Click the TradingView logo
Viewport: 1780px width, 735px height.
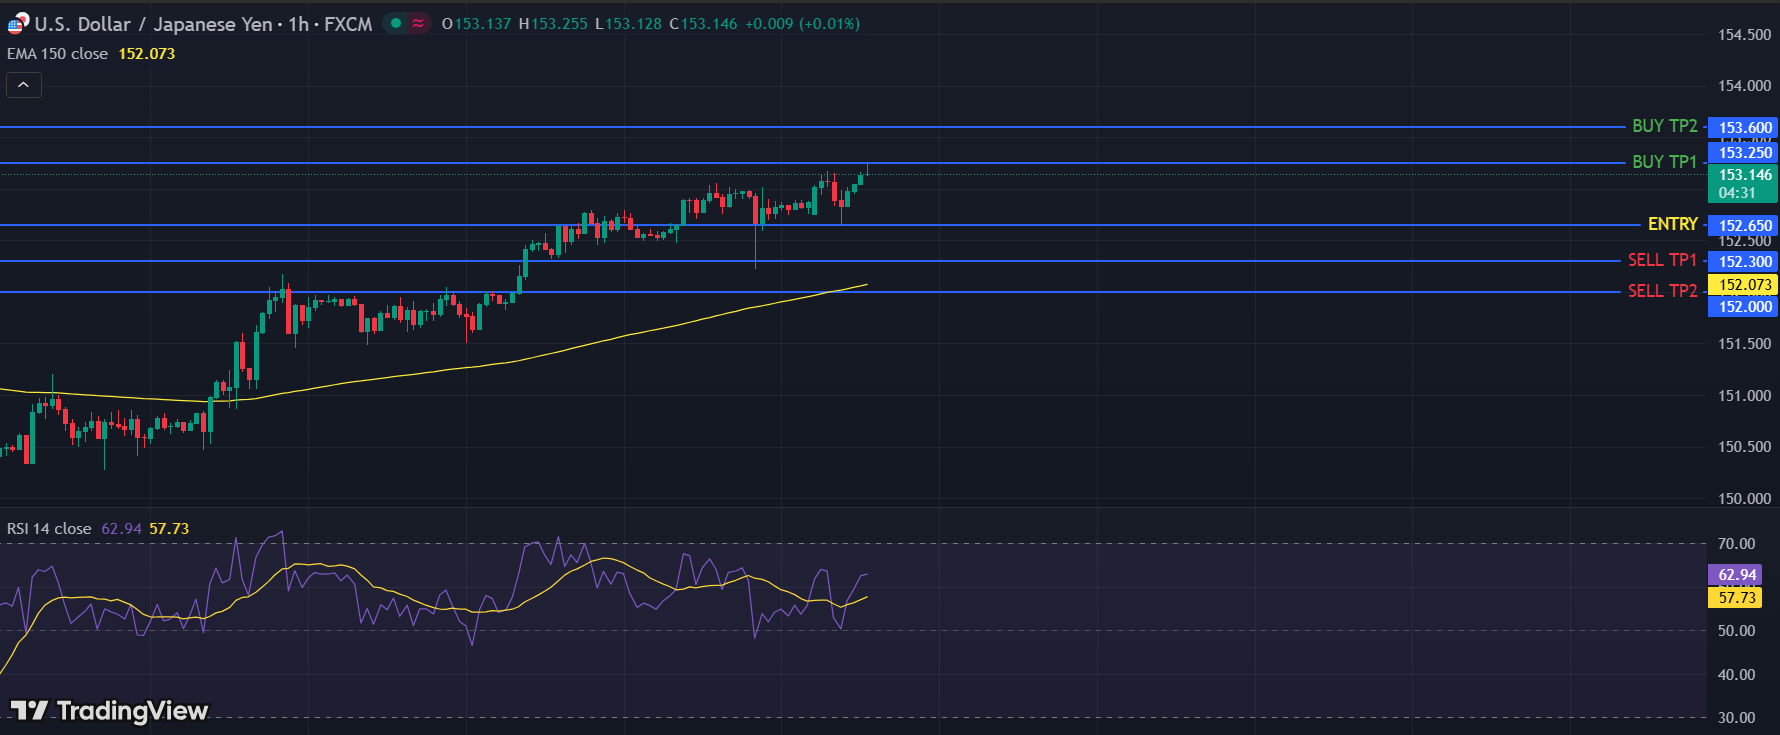[x=109, y=710]
